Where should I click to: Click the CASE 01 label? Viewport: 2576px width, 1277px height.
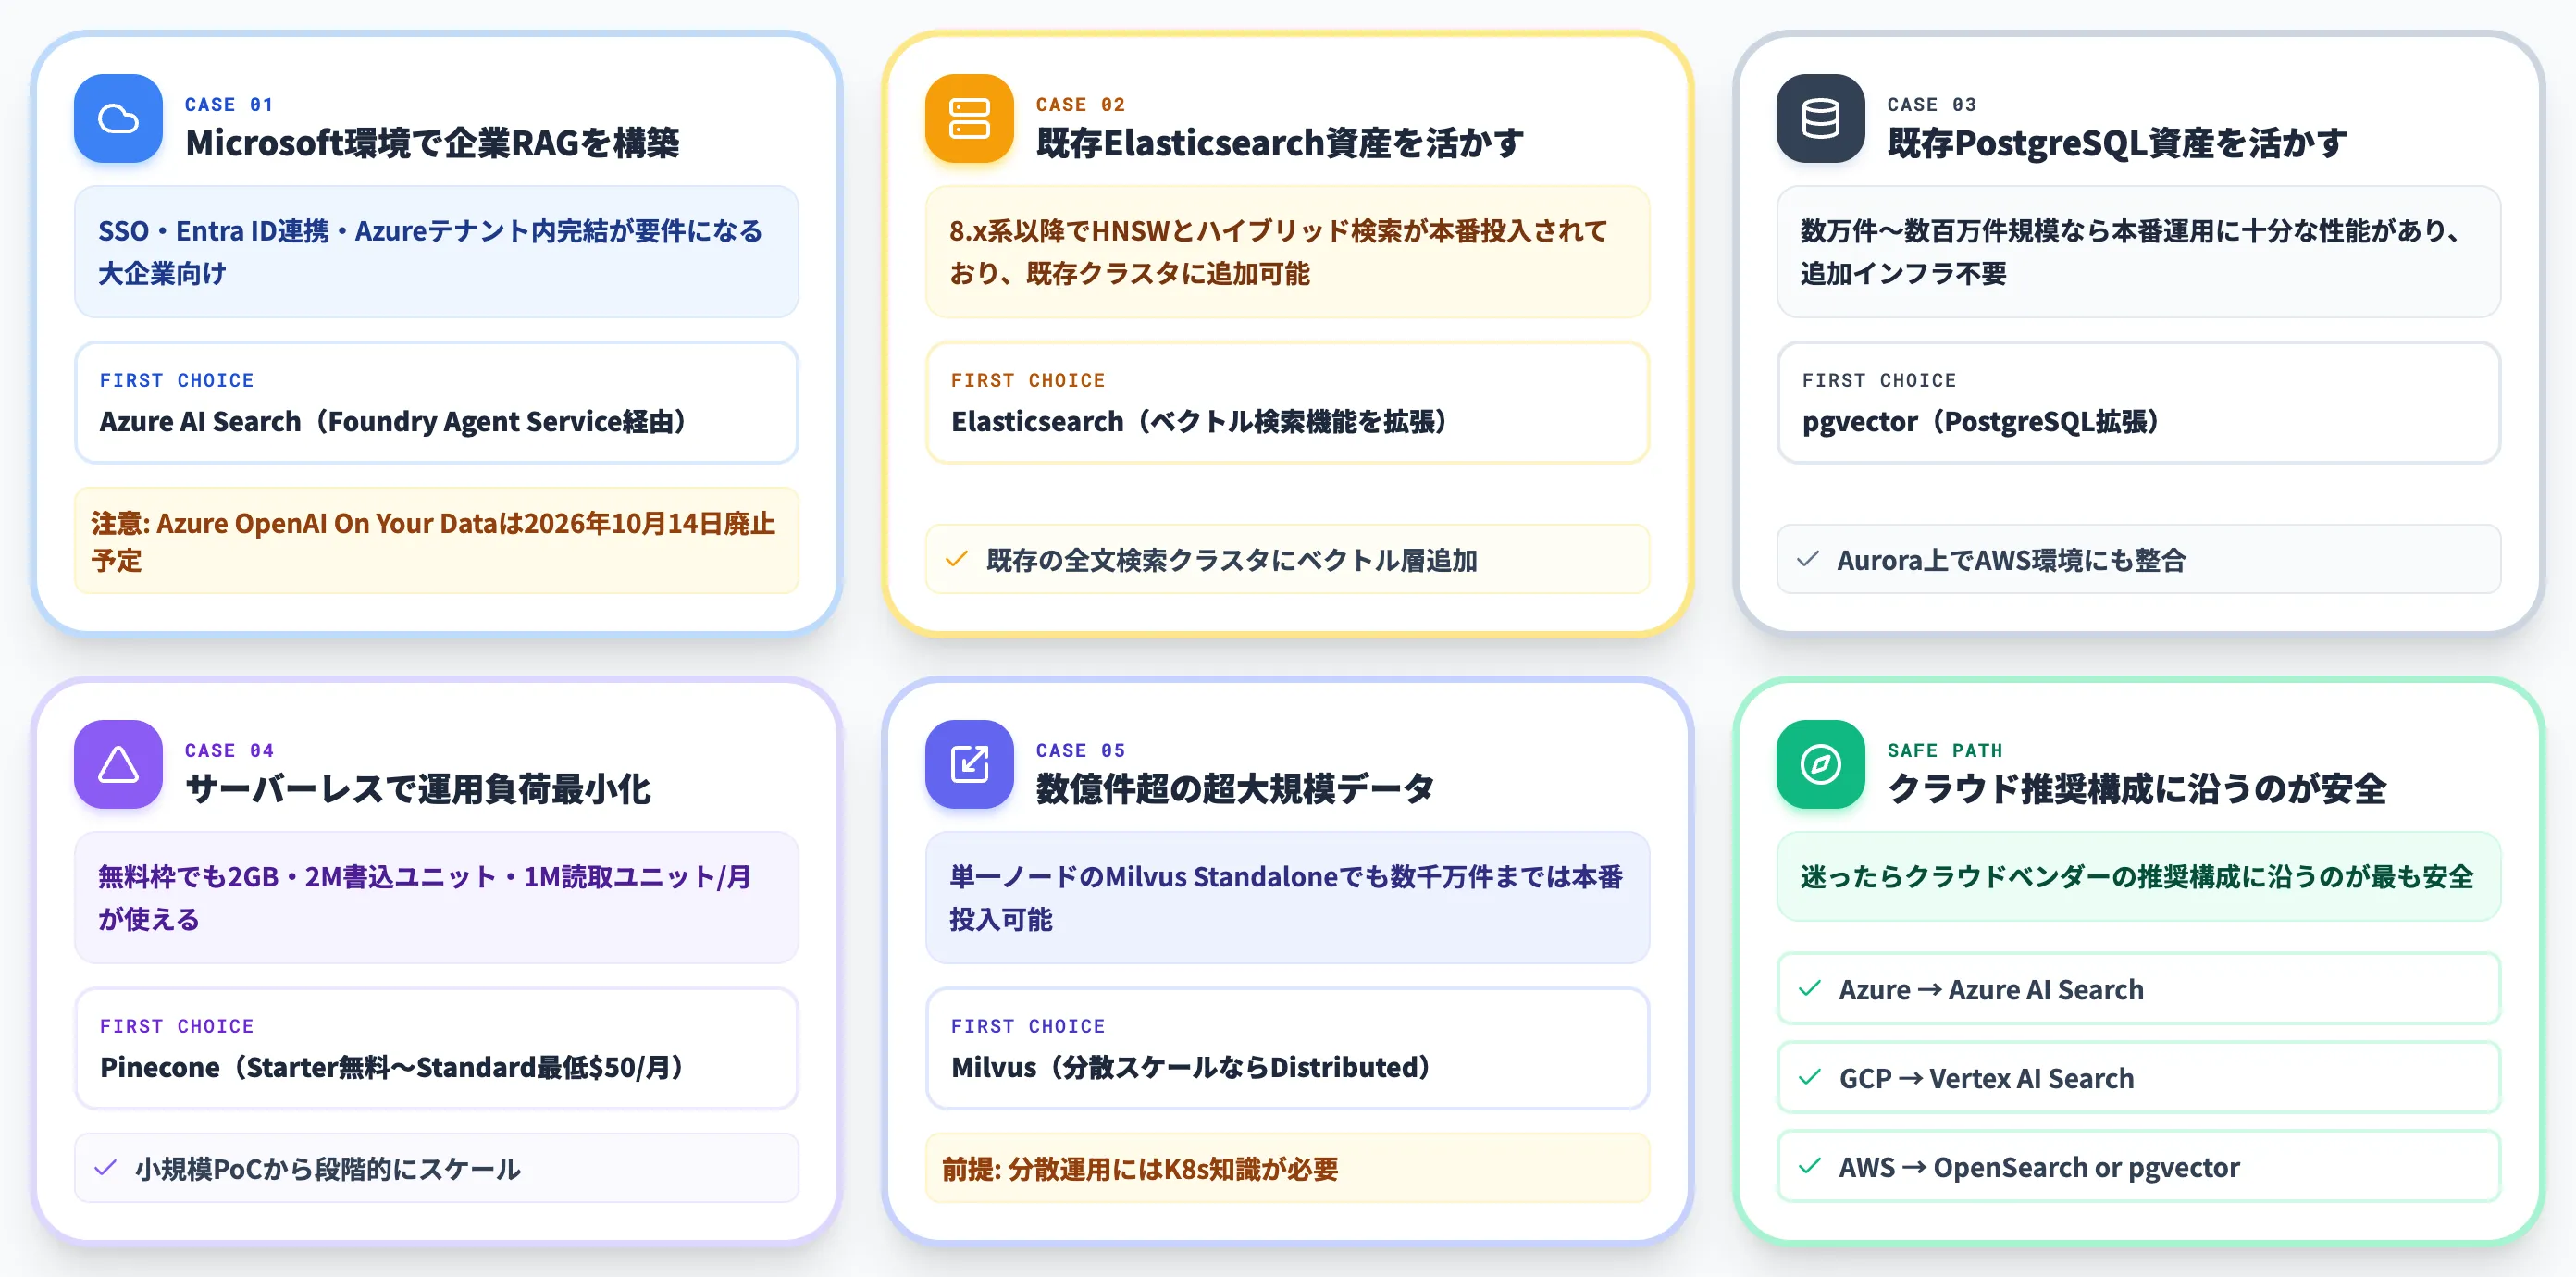[229, 105]
